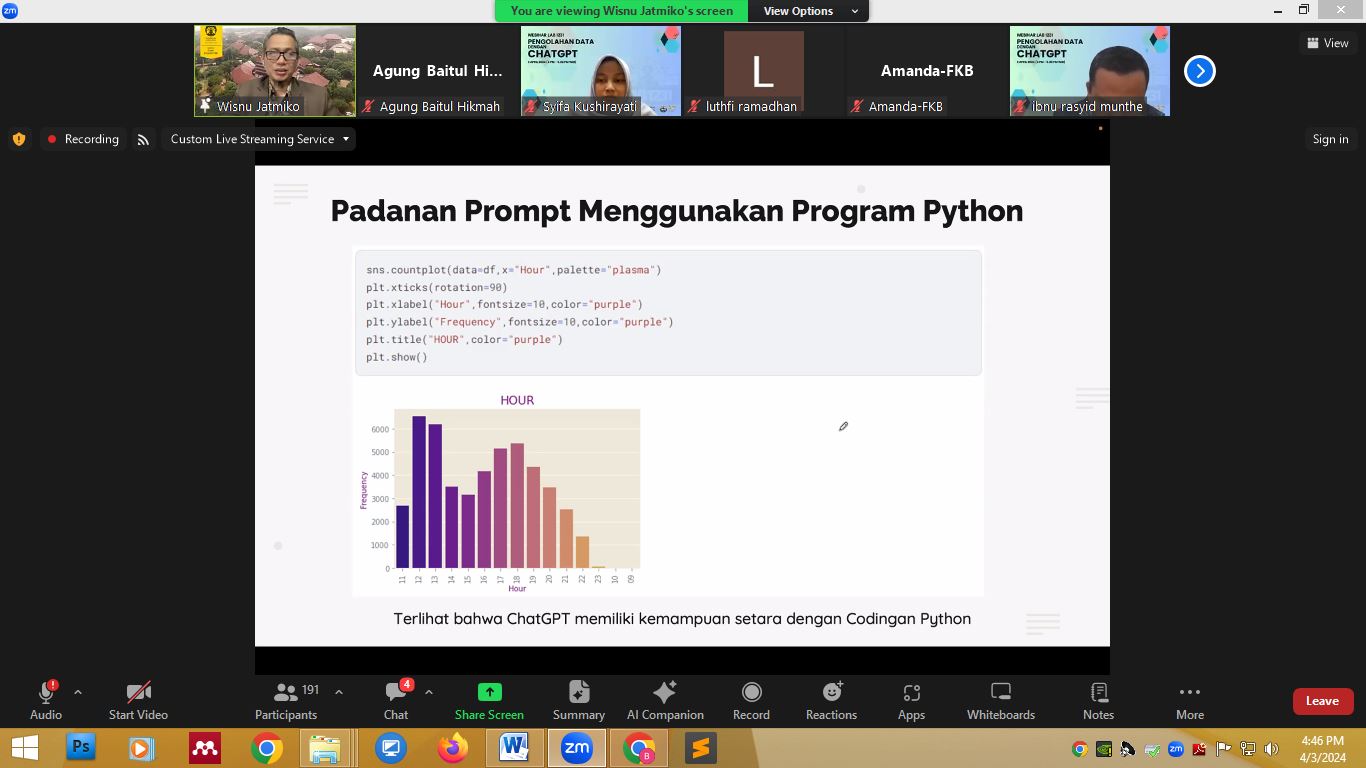Click the Chrome icon in system tray
Viewport: 1366px width, 768px height.
[x=1080, y=749]
